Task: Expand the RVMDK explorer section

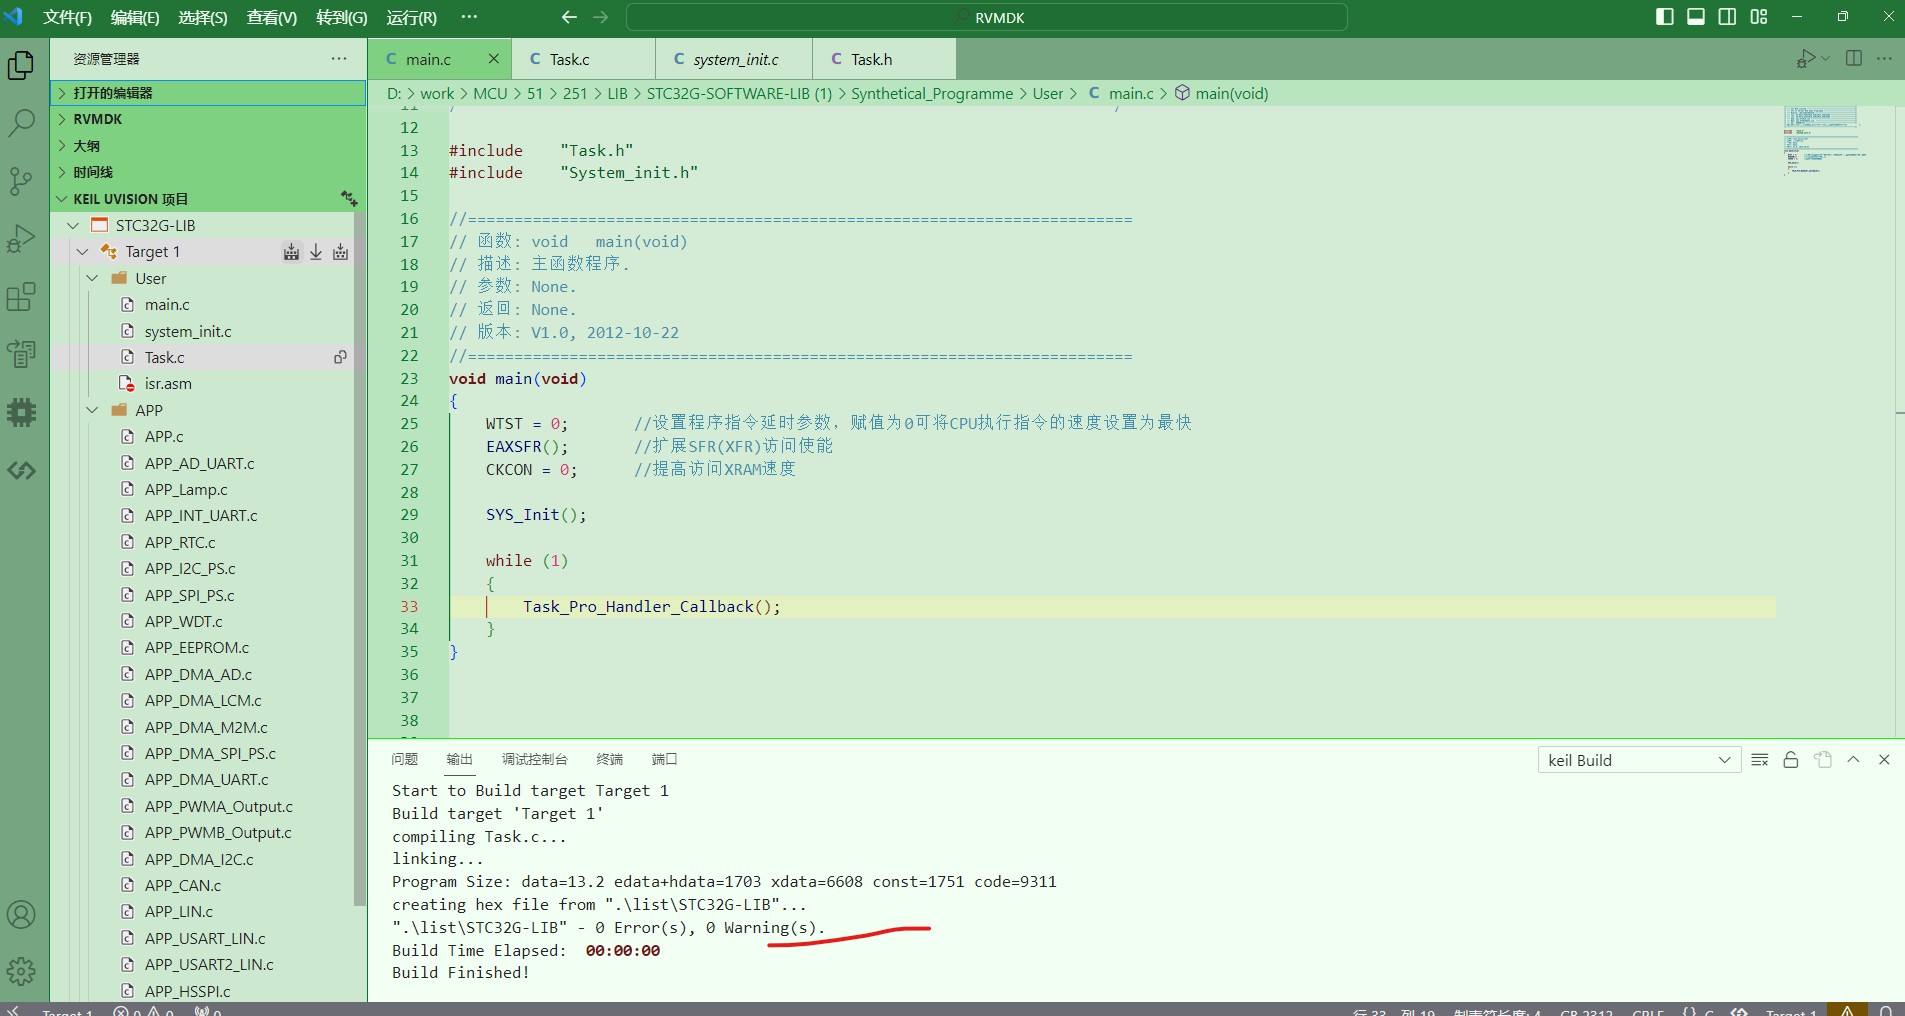Action: click(97, 119)
